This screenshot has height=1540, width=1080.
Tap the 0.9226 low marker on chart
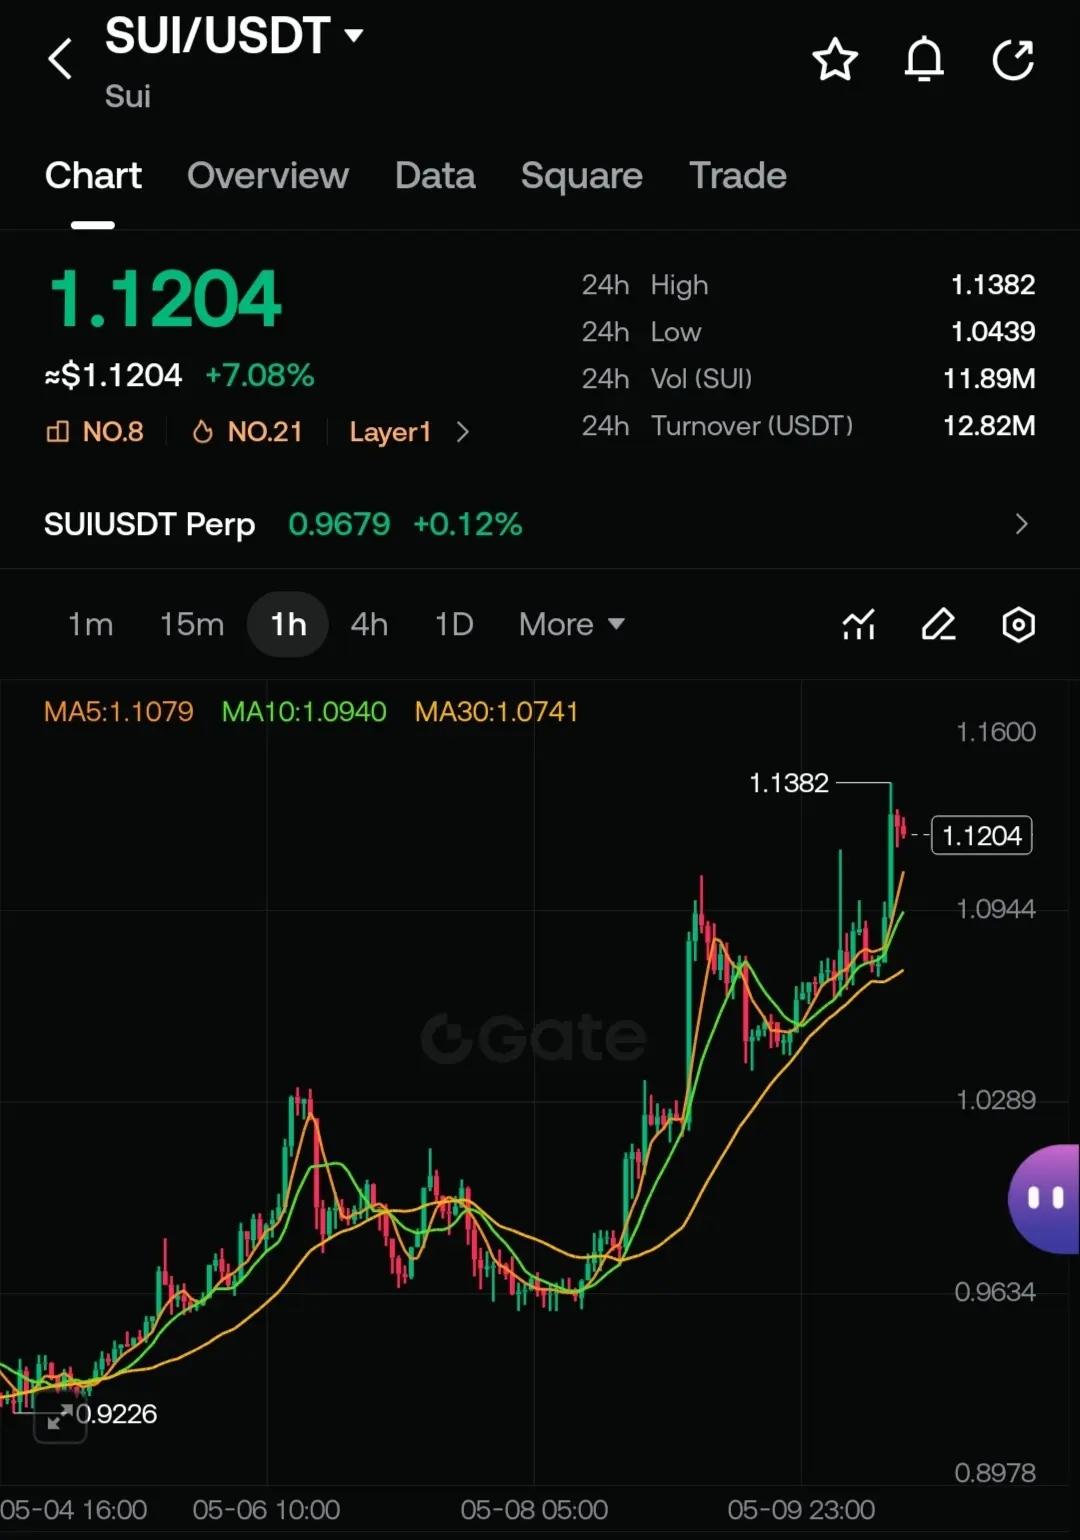point(117,1414)
